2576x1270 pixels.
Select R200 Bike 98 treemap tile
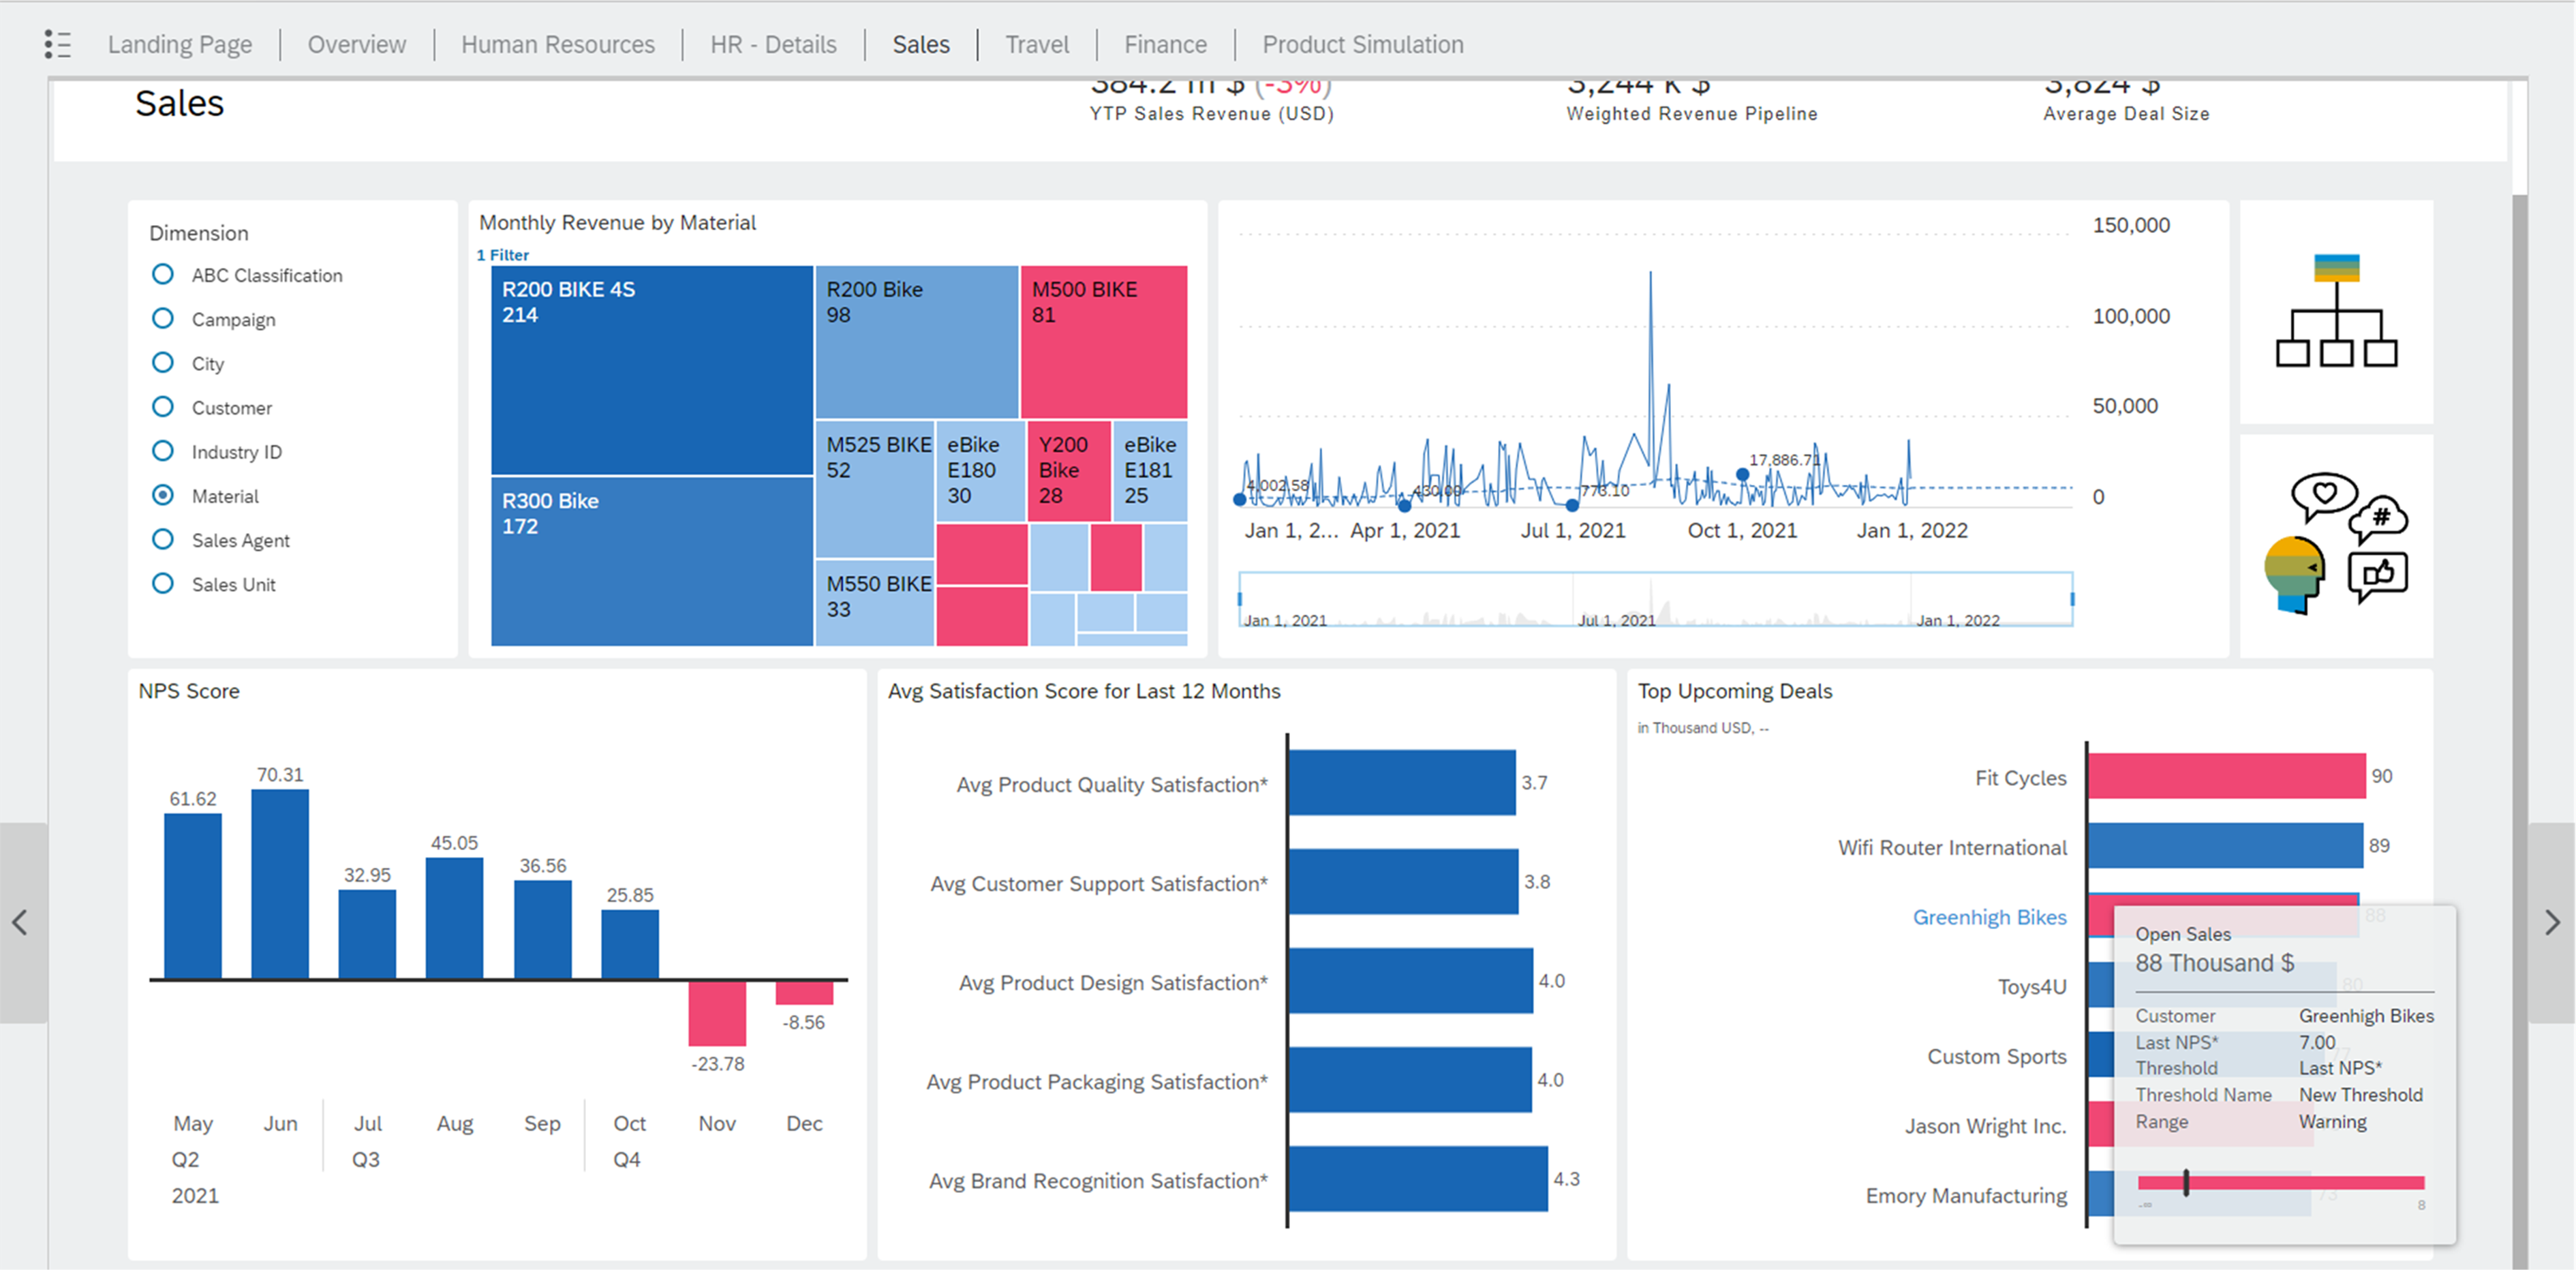(917, 342)
